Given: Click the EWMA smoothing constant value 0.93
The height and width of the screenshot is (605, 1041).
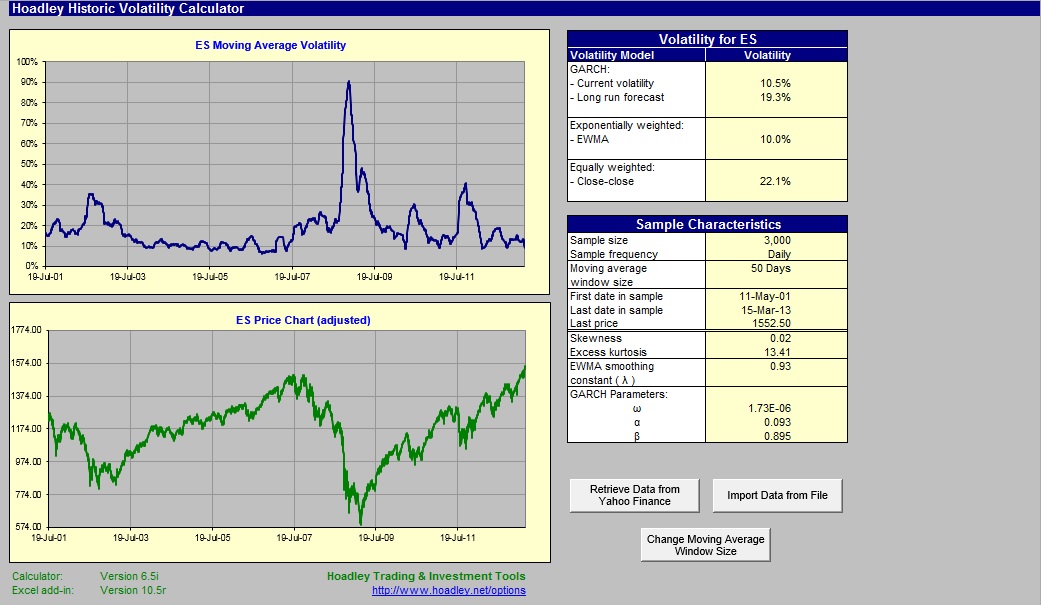Looking at the screenshot, I should pos(780,366).
